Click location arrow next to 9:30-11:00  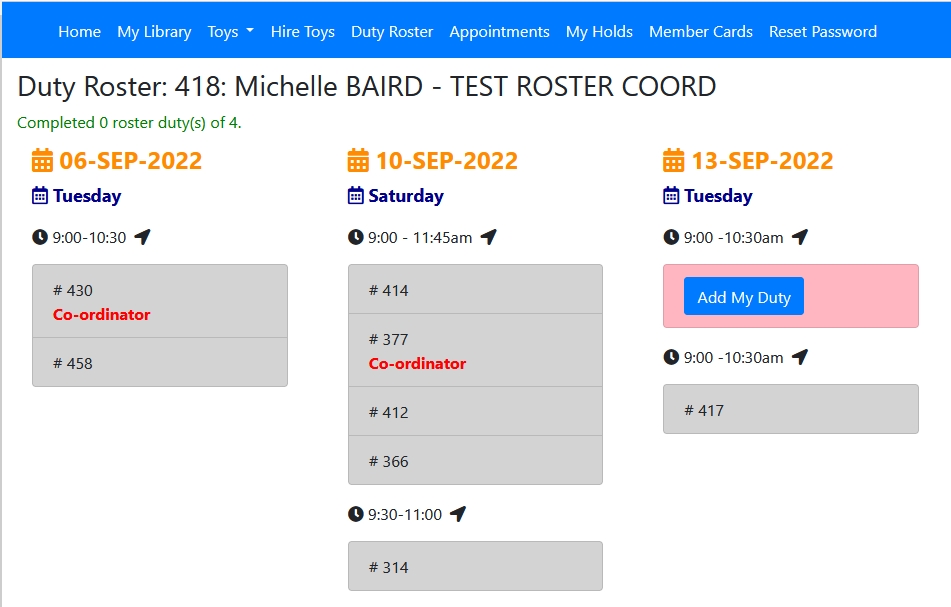(x=458, y=514)
